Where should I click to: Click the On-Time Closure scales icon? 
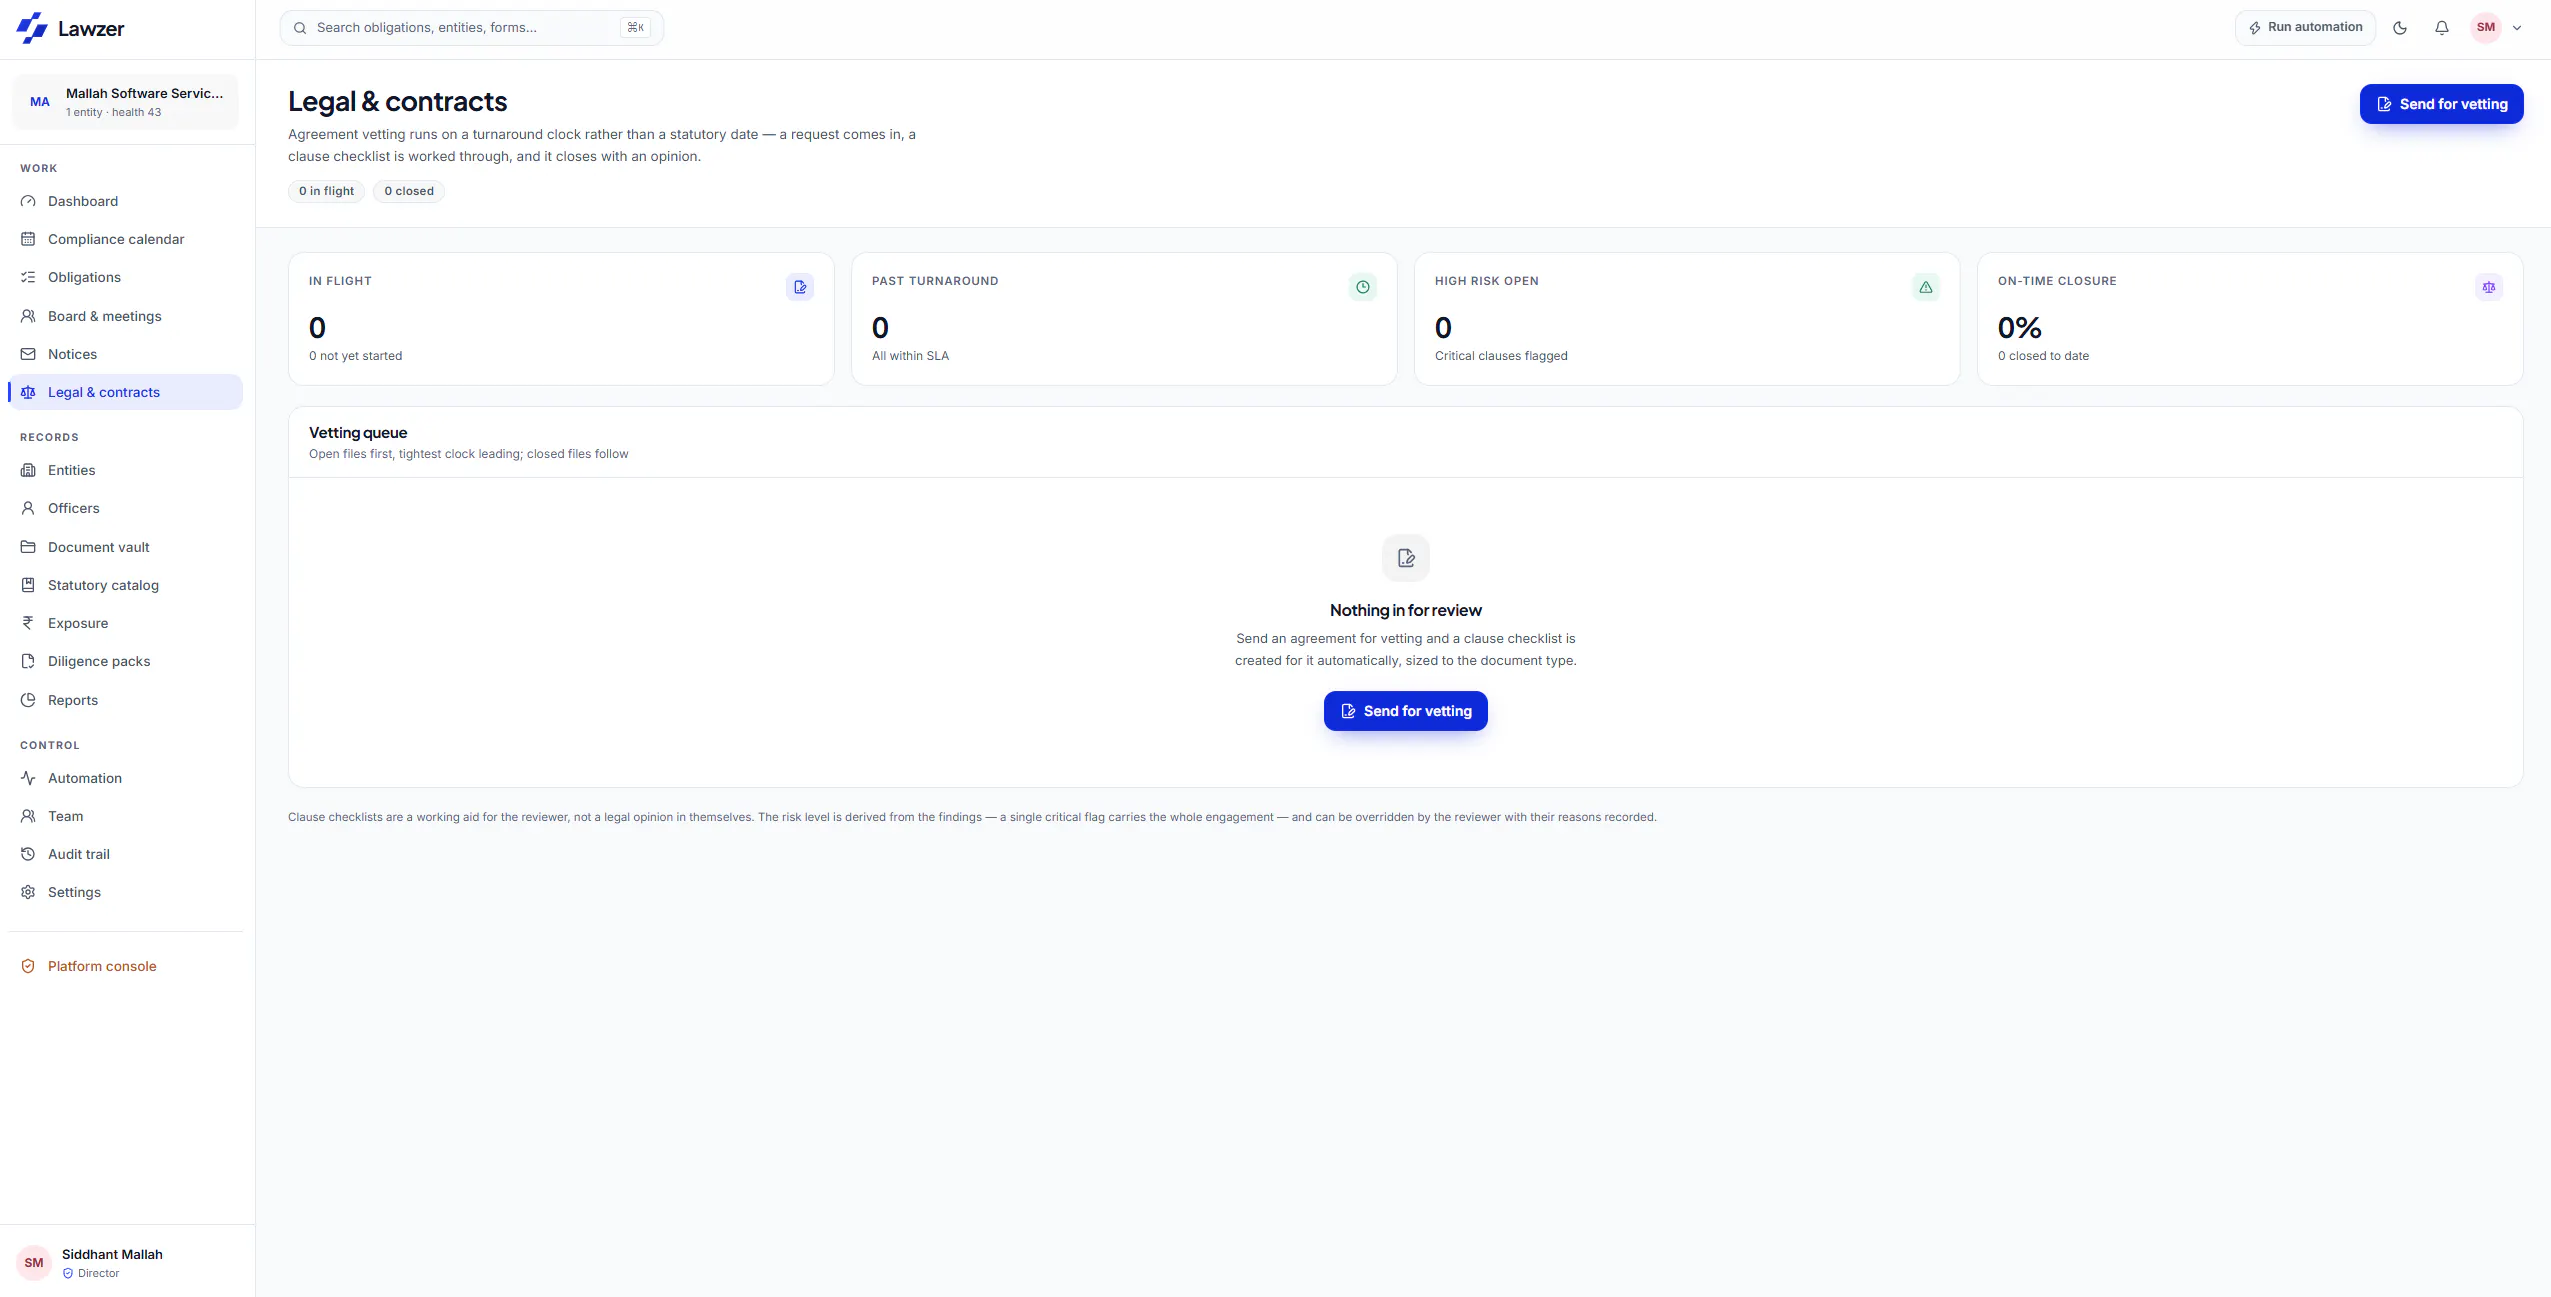pyautogui.click(x=2489, y=287)
